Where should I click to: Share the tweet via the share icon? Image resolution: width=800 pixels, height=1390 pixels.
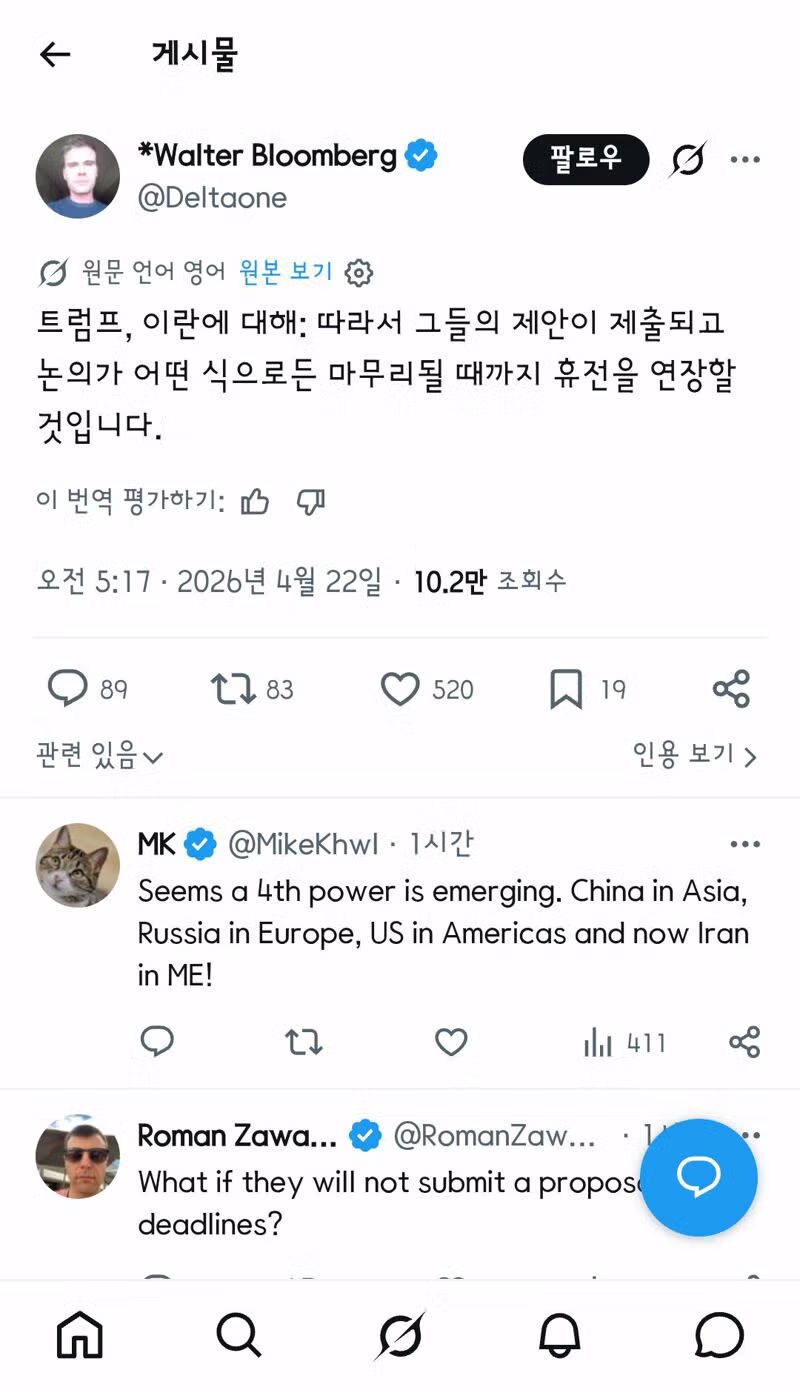(731, 688)
